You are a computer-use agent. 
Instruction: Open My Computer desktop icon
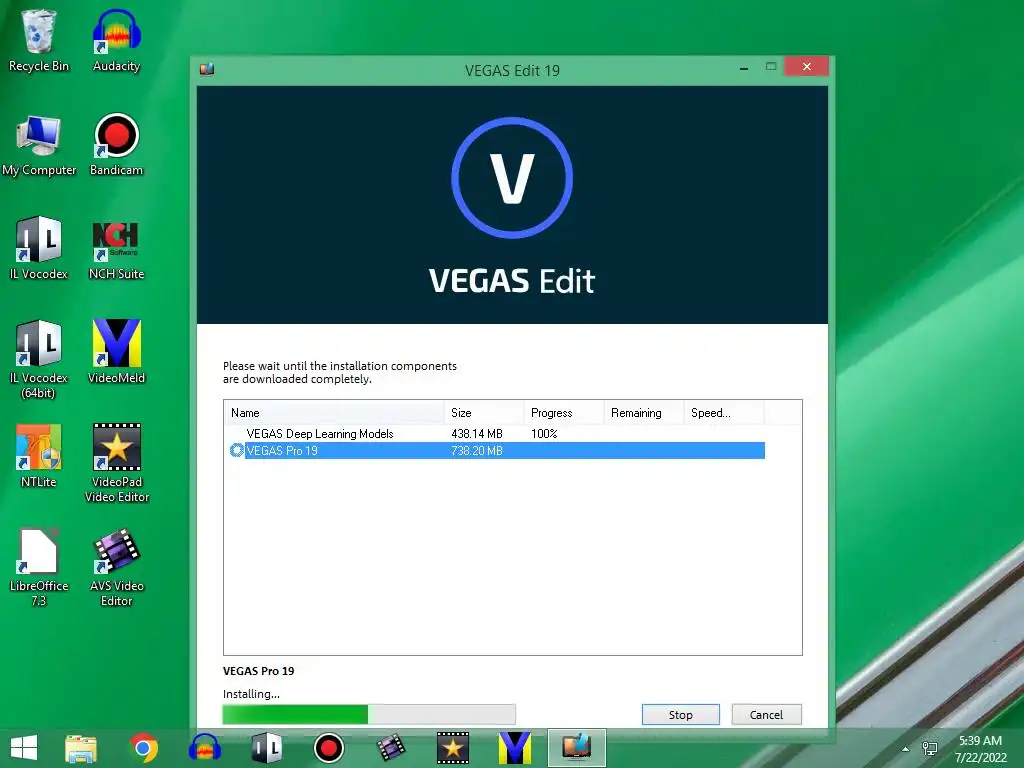39,145
